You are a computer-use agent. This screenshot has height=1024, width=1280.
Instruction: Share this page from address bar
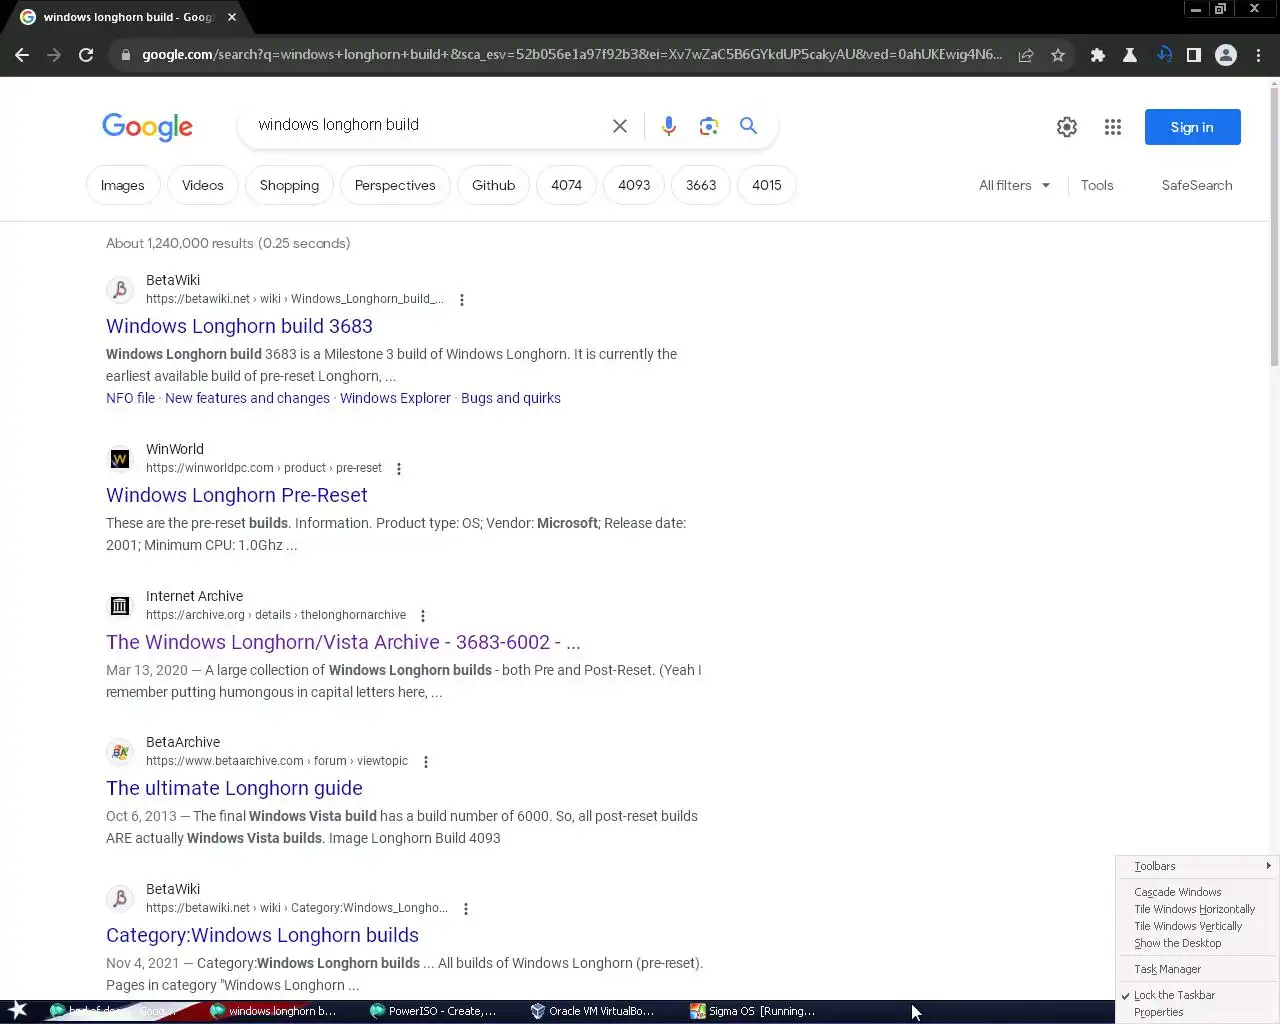point(1026,55)
